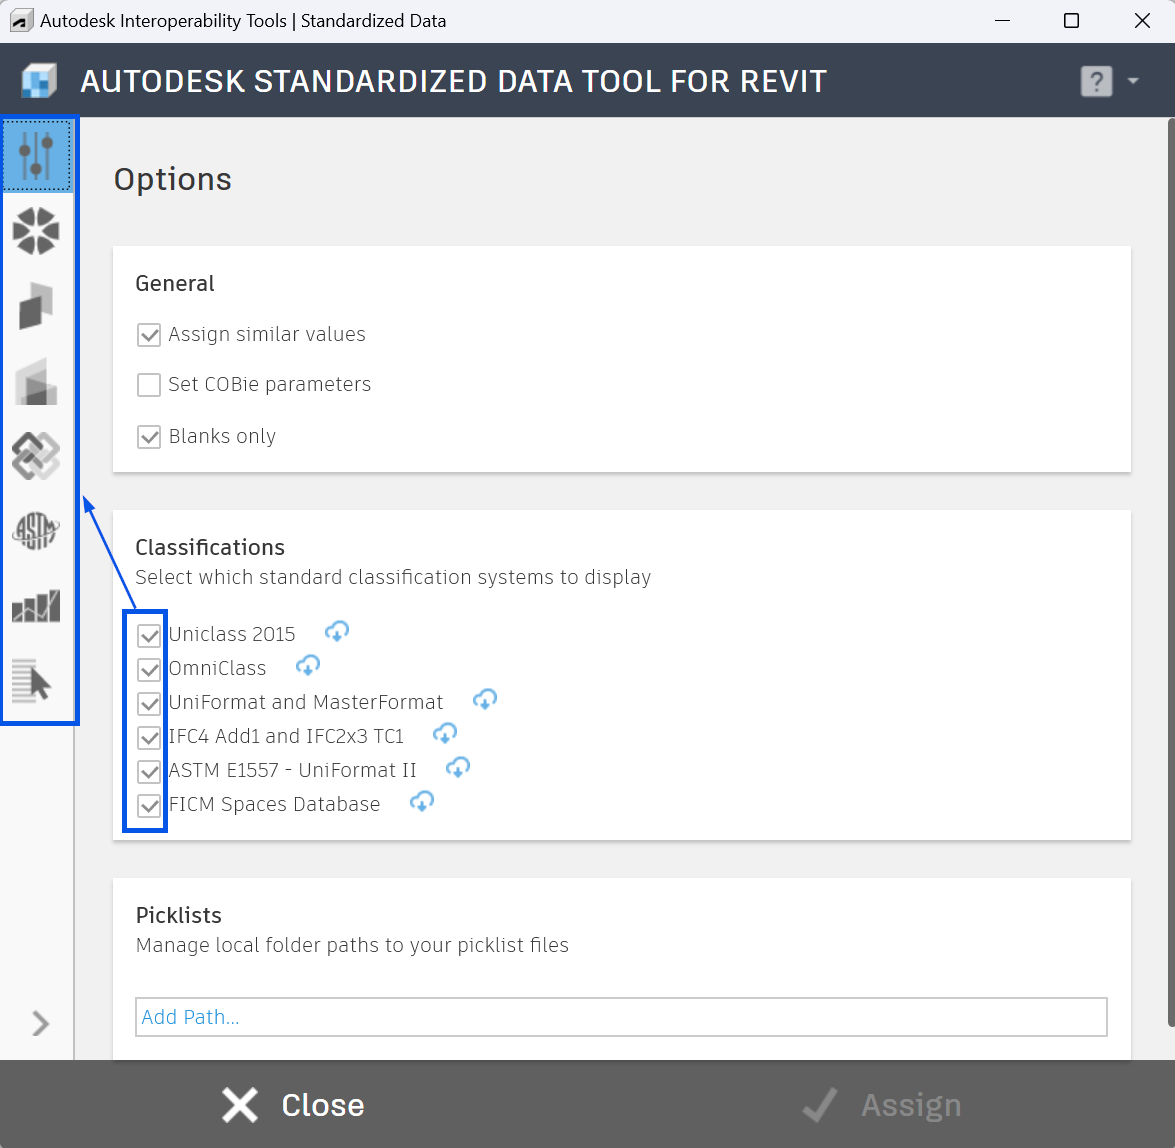The image size is (1175, 1148).
Task: Click the 'Options' page heading
Action: 172,180
